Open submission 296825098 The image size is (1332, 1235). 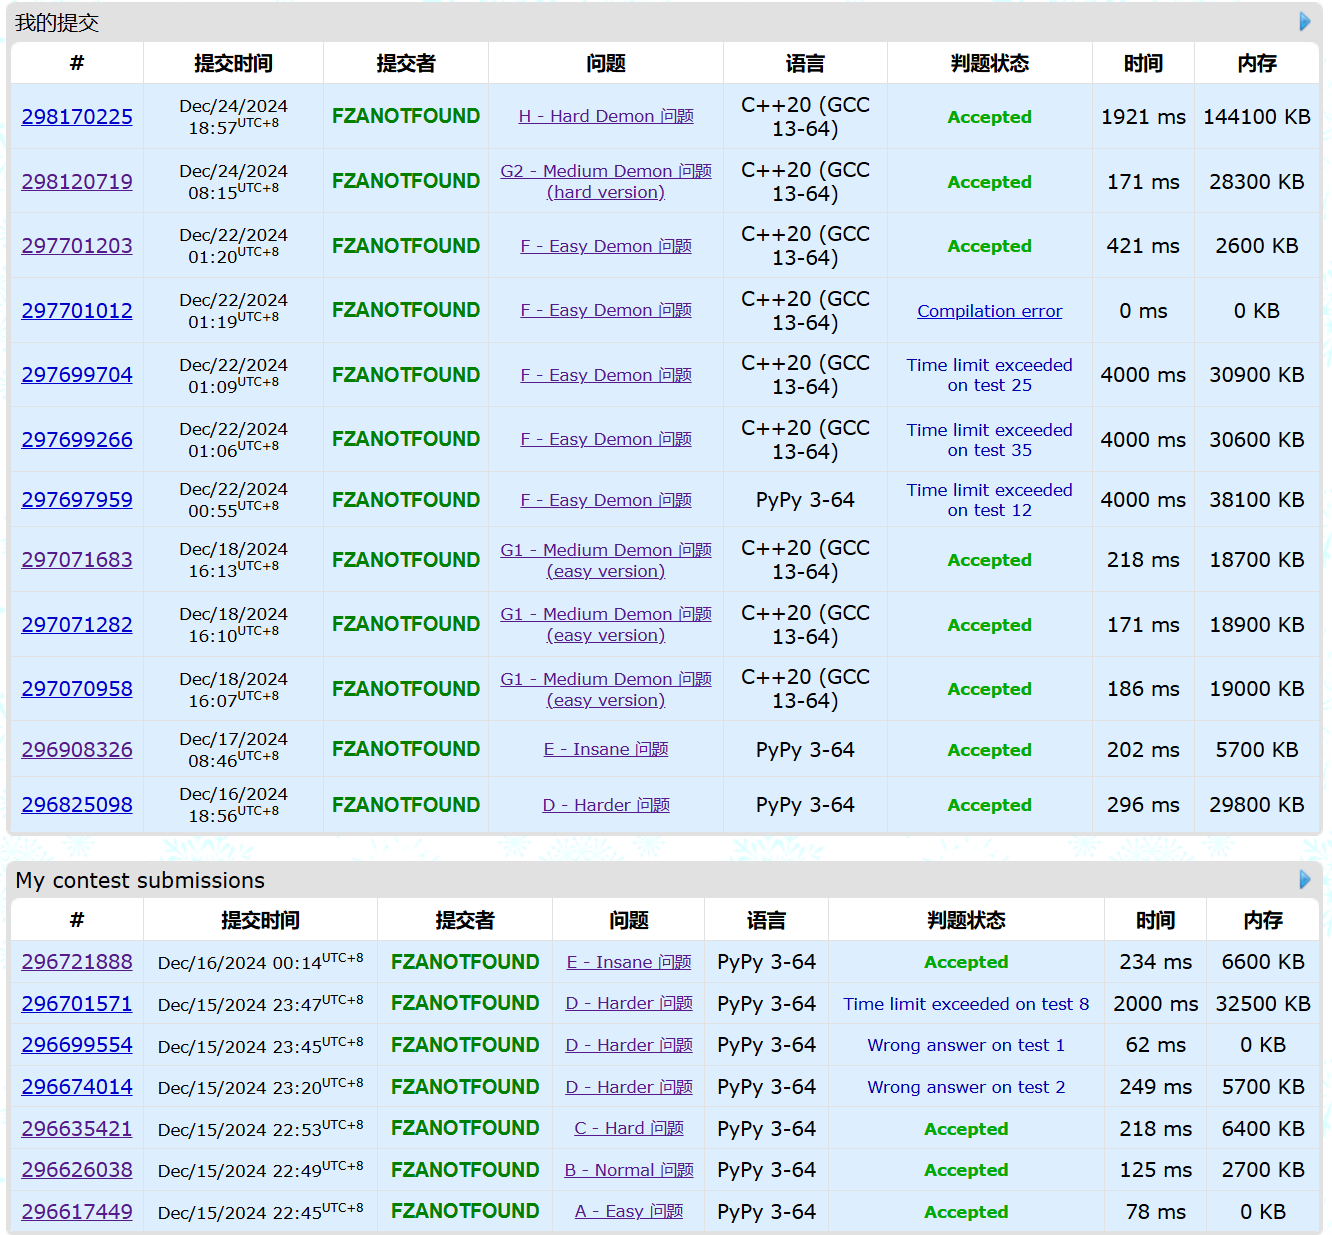click(77, 805)
